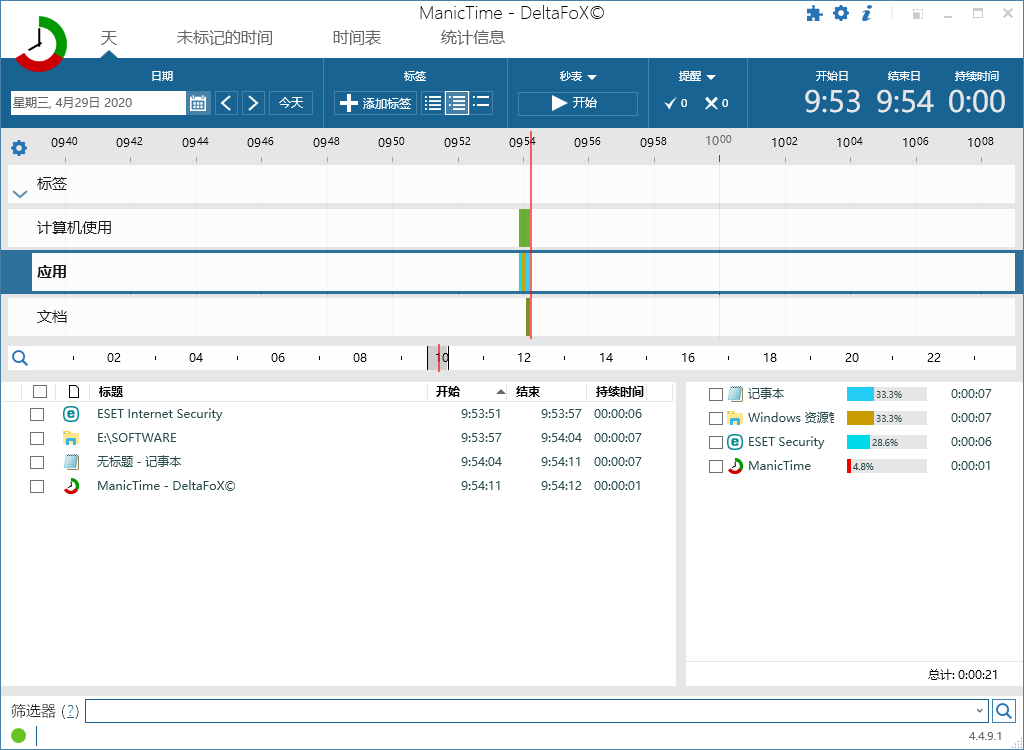This screenshot has height=750, width=1024.
Task: Click the green status indicator dot
Action: coord(18,736)
